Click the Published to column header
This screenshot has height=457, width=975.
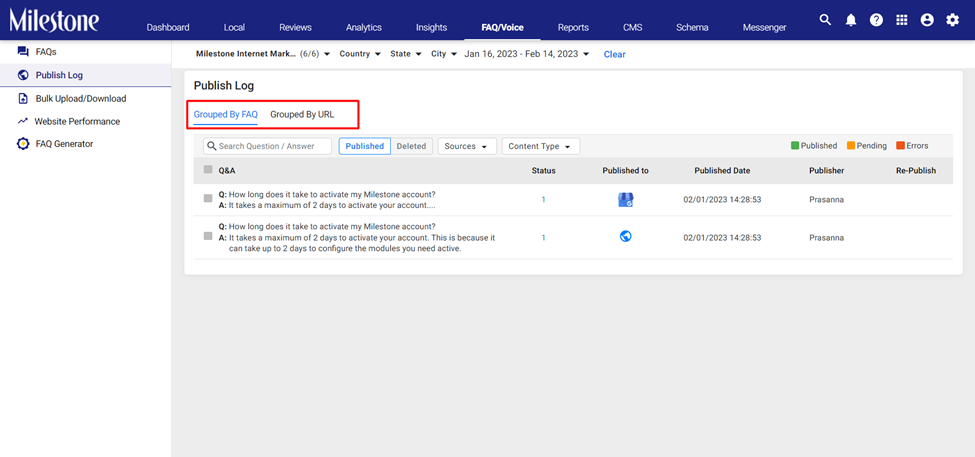click(x=626, y=170)
